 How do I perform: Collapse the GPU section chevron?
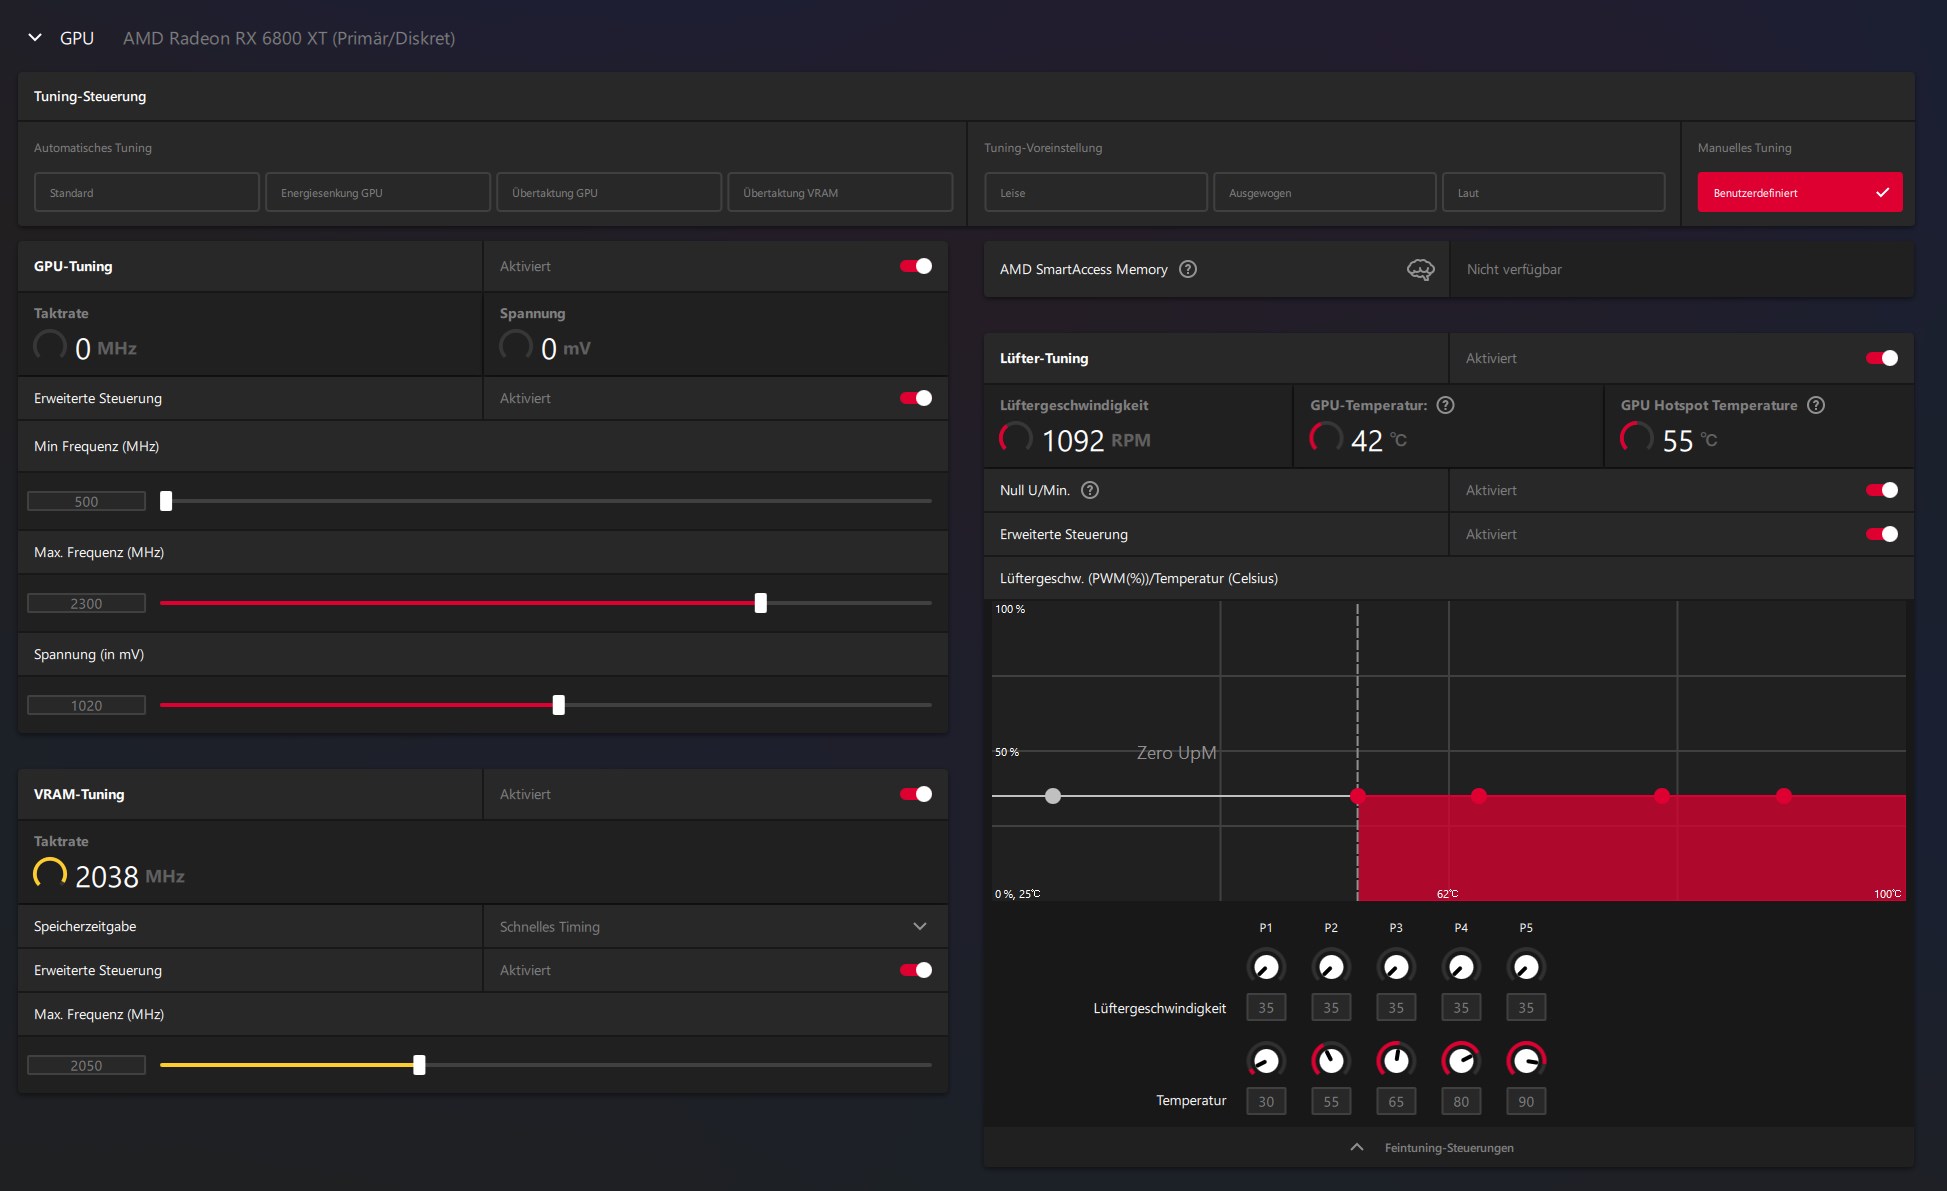pos(35,38)
